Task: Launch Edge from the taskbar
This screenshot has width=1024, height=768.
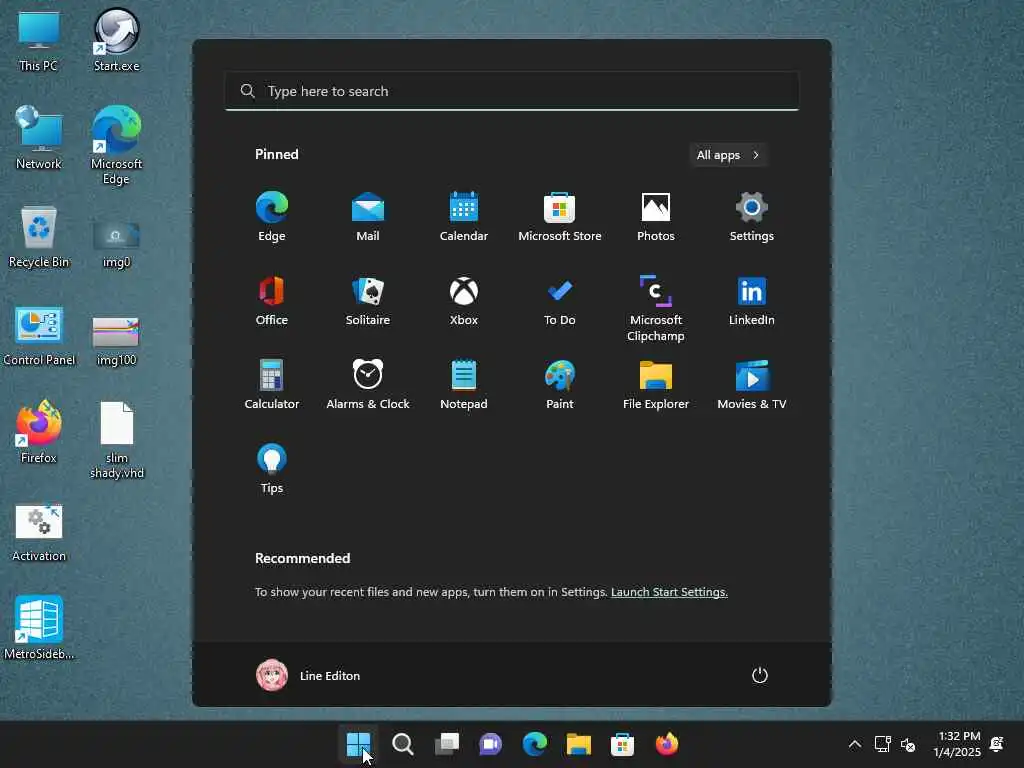Action: tap(534, 744)
